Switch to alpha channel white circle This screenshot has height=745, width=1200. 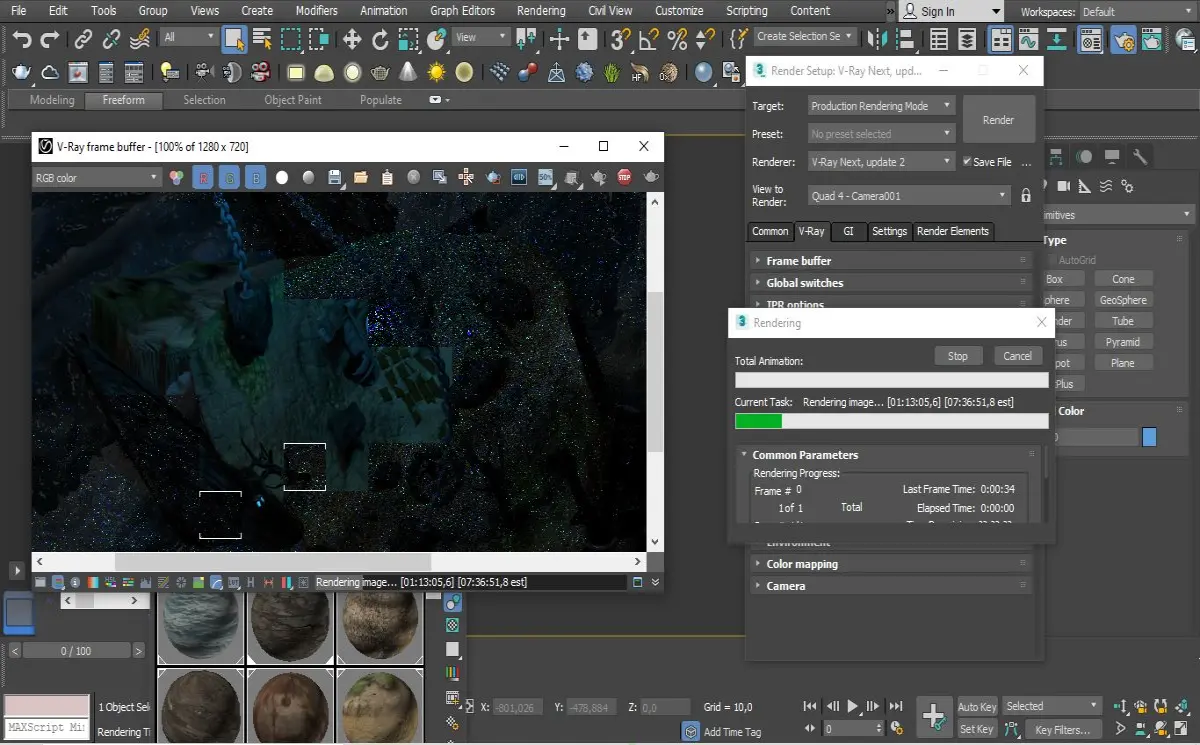pyautogui.click(x=282, y=177)
